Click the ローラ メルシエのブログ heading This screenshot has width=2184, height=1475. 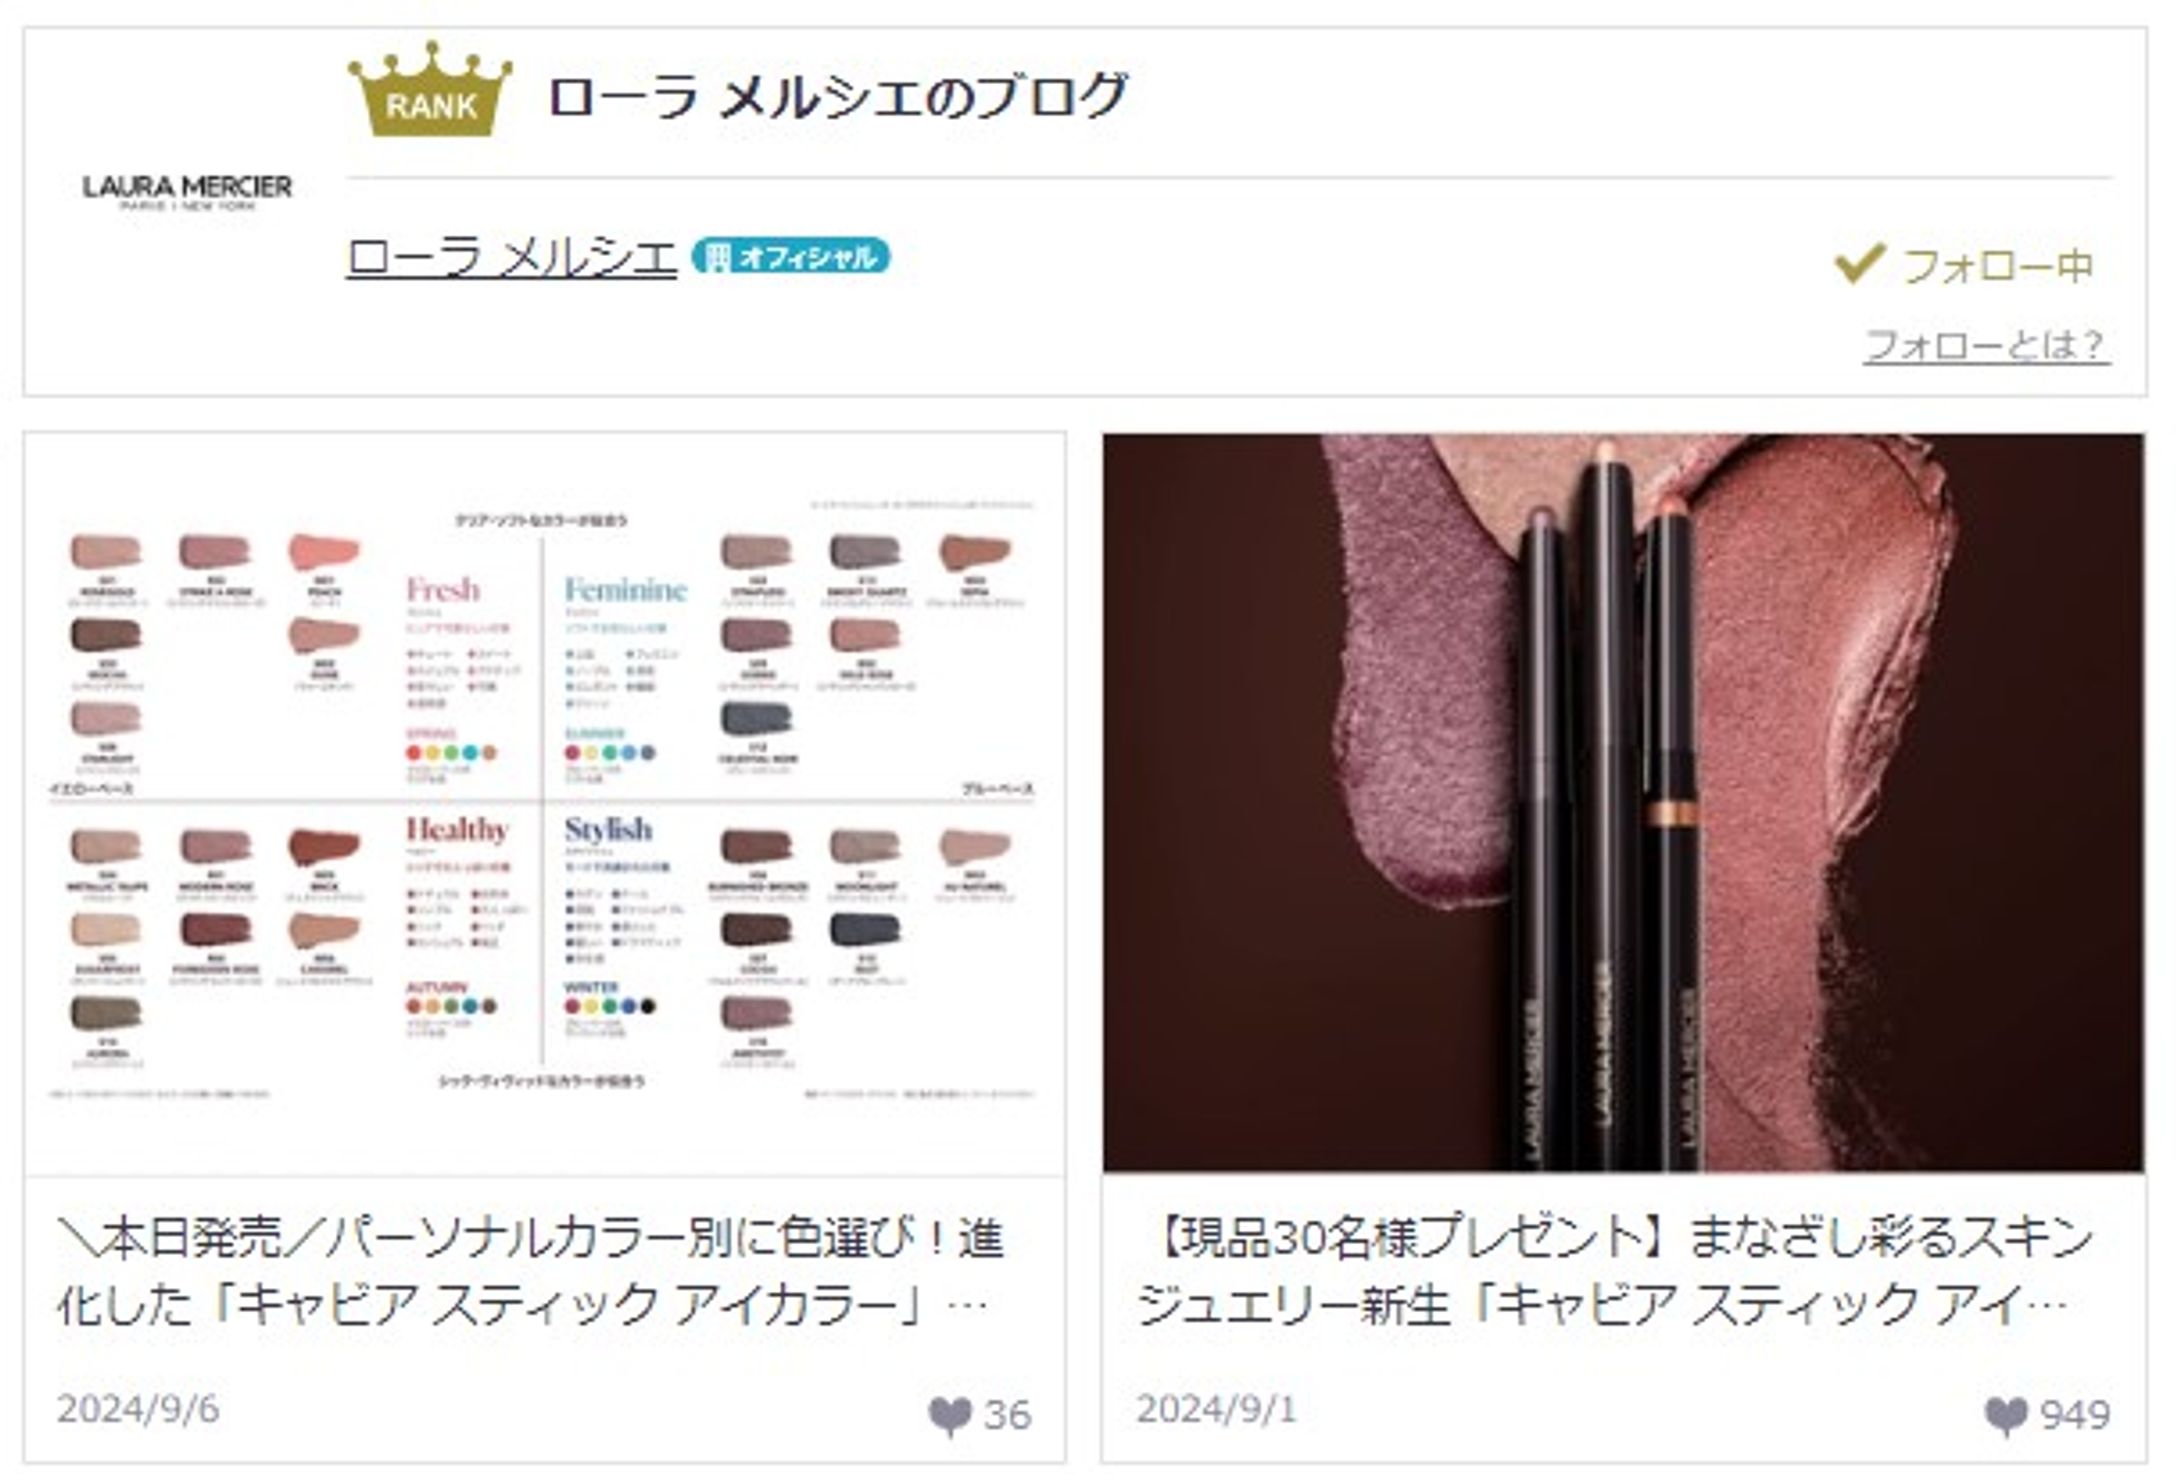click(838, 96)
